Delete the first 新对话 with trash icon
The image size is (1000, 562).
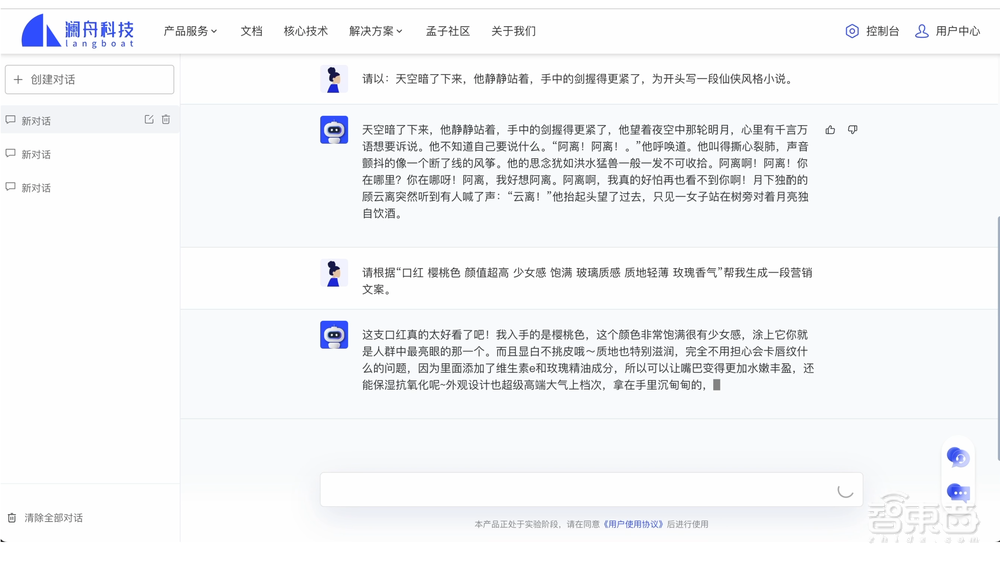(x=166, y=120)
